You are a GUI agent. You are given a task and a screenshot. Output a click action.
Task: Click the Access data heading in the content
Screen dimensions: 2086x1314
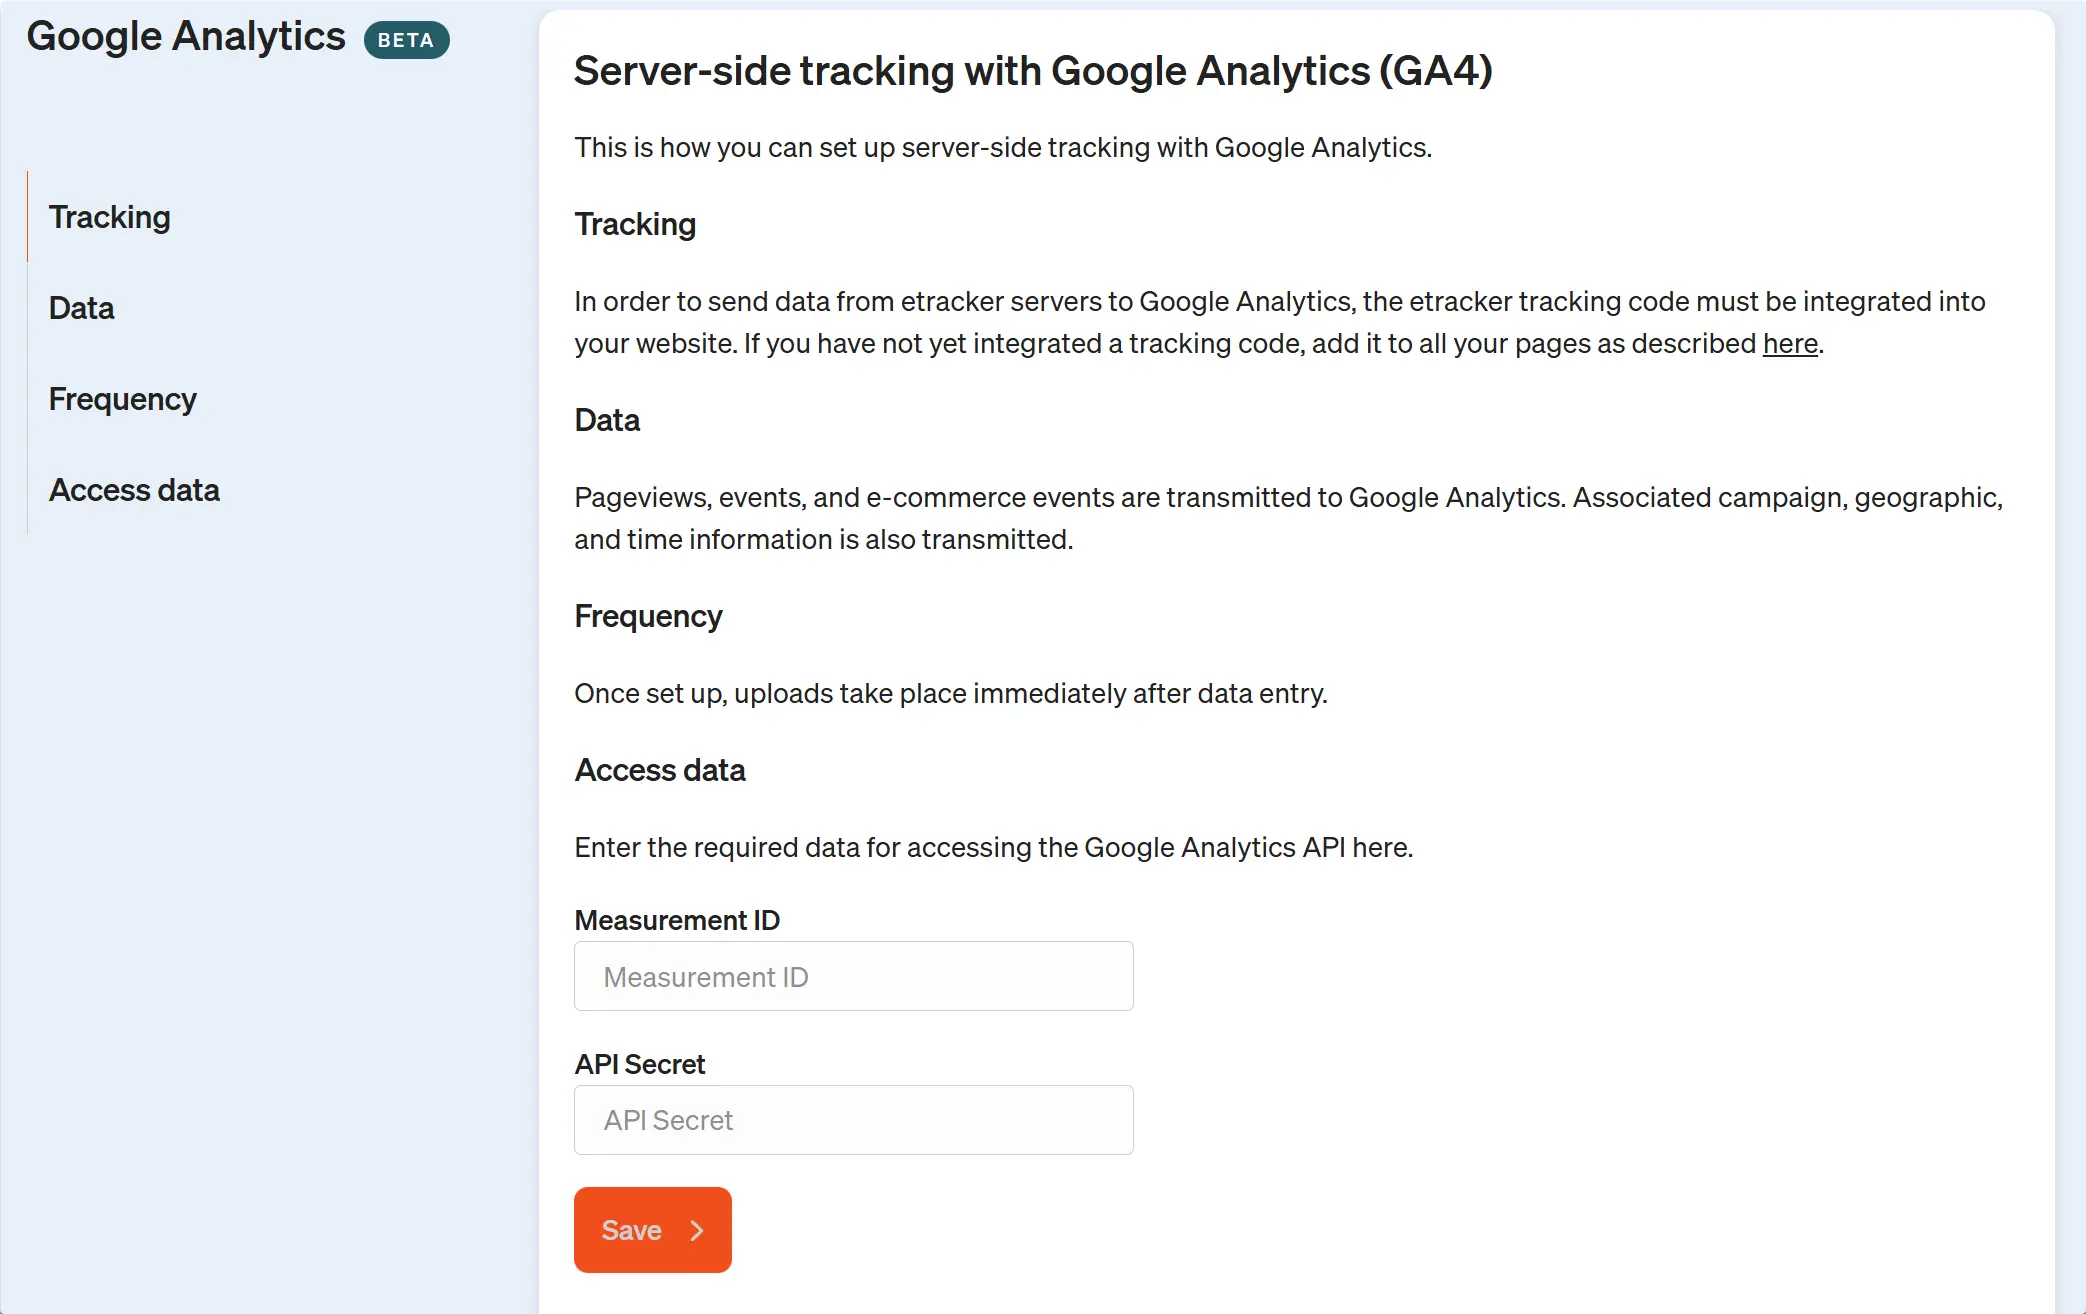click(660, 770)
